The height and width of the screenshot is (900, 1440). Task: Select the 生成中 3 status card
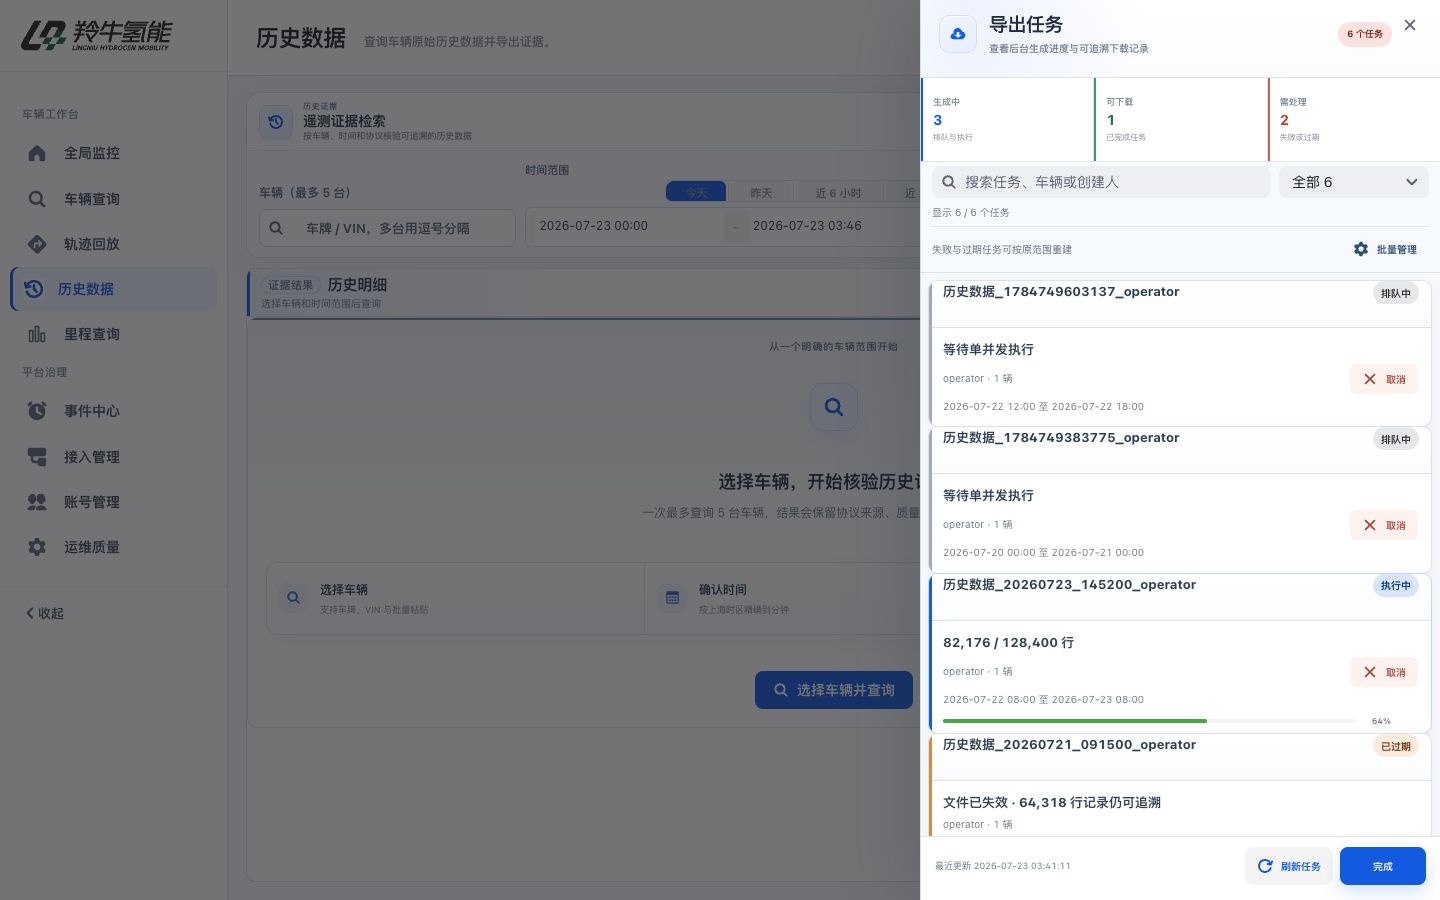point(1008,120)
